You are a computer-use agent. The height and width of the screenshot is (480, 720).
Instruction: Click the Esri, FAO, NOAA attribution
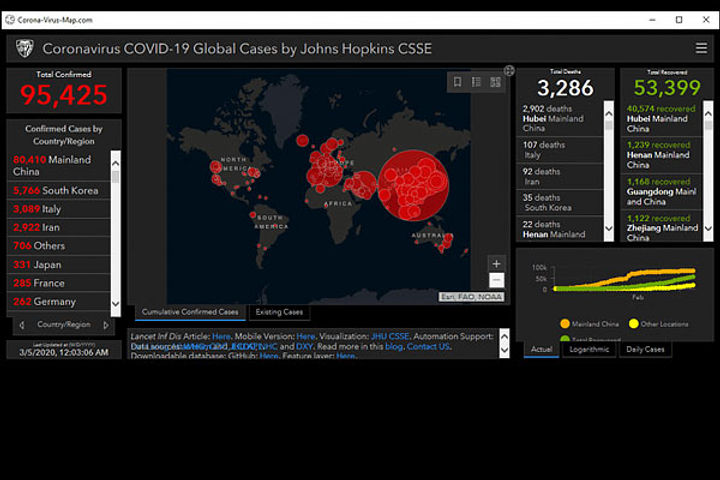471,297
